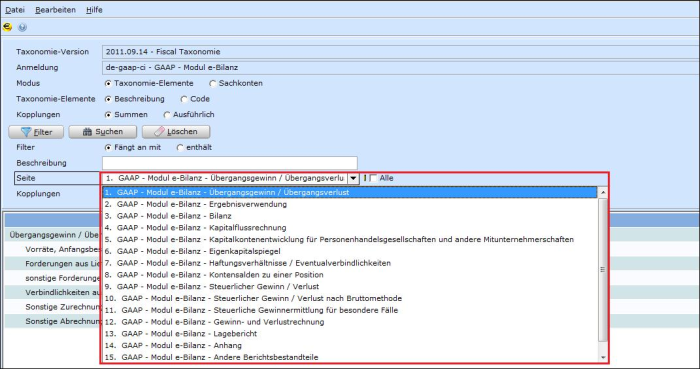Choose option 1 Übergangsgewinn / Übergangsverlust
The height and width of the screenshot is (369, 700).
click(350, 192)
